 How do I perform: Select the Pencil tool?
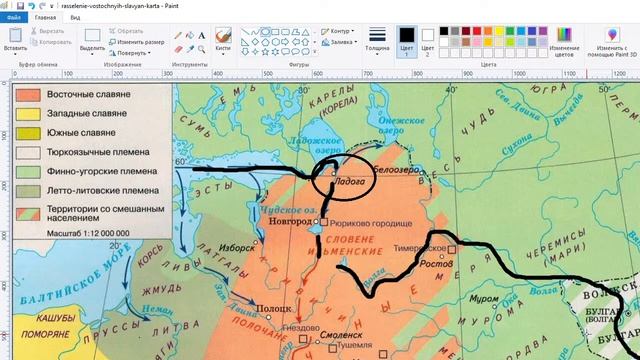tap(178, 36)
